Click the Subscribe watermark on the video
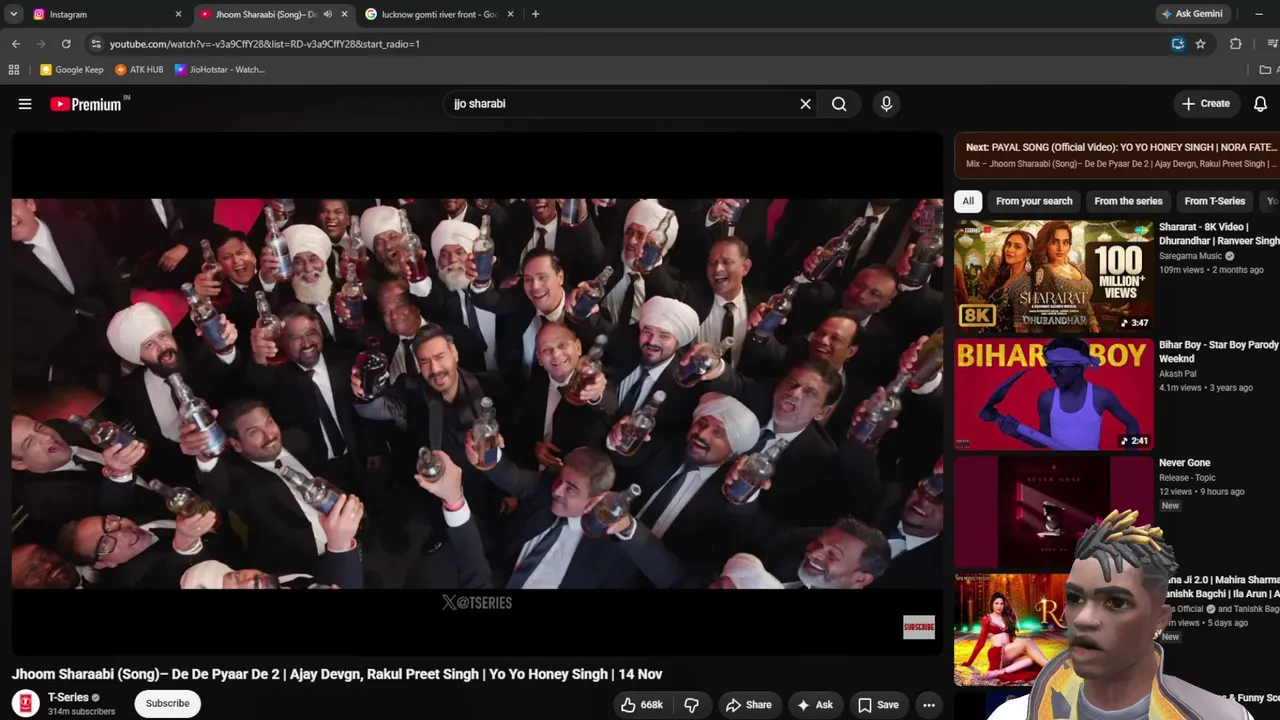The image size is (1280, 720). coord(919,627)
